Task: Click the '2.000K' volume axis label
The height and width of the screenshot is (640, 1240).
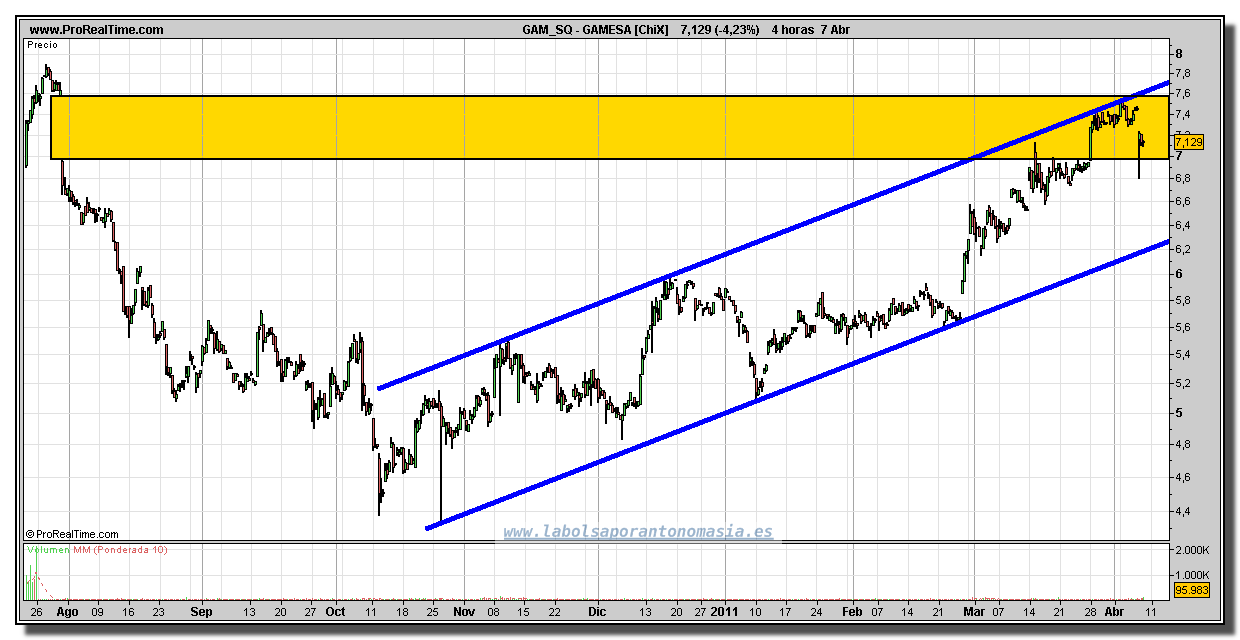Action: coord(1193,552)
